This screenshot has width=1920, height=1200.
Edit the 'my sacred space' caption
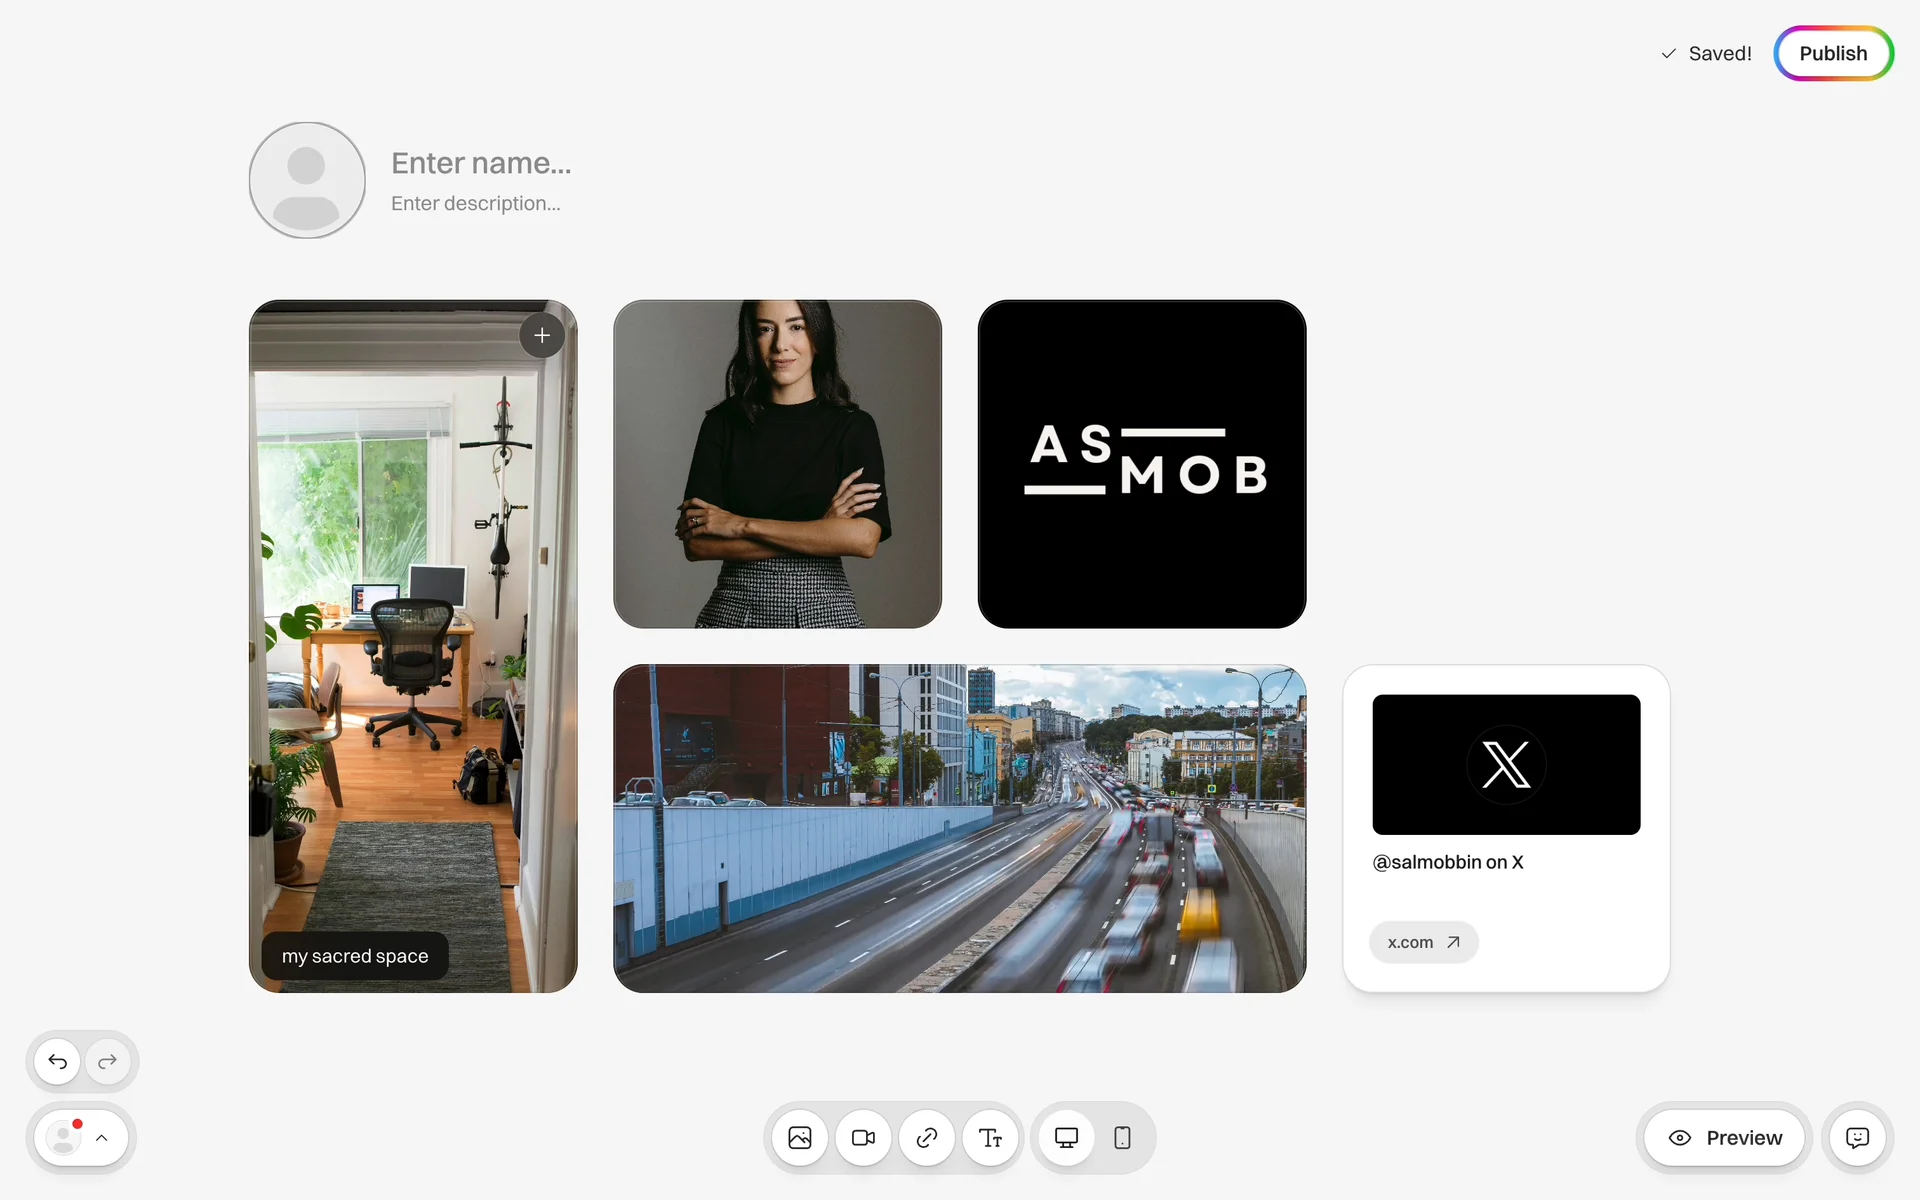(x=355, y=956)
